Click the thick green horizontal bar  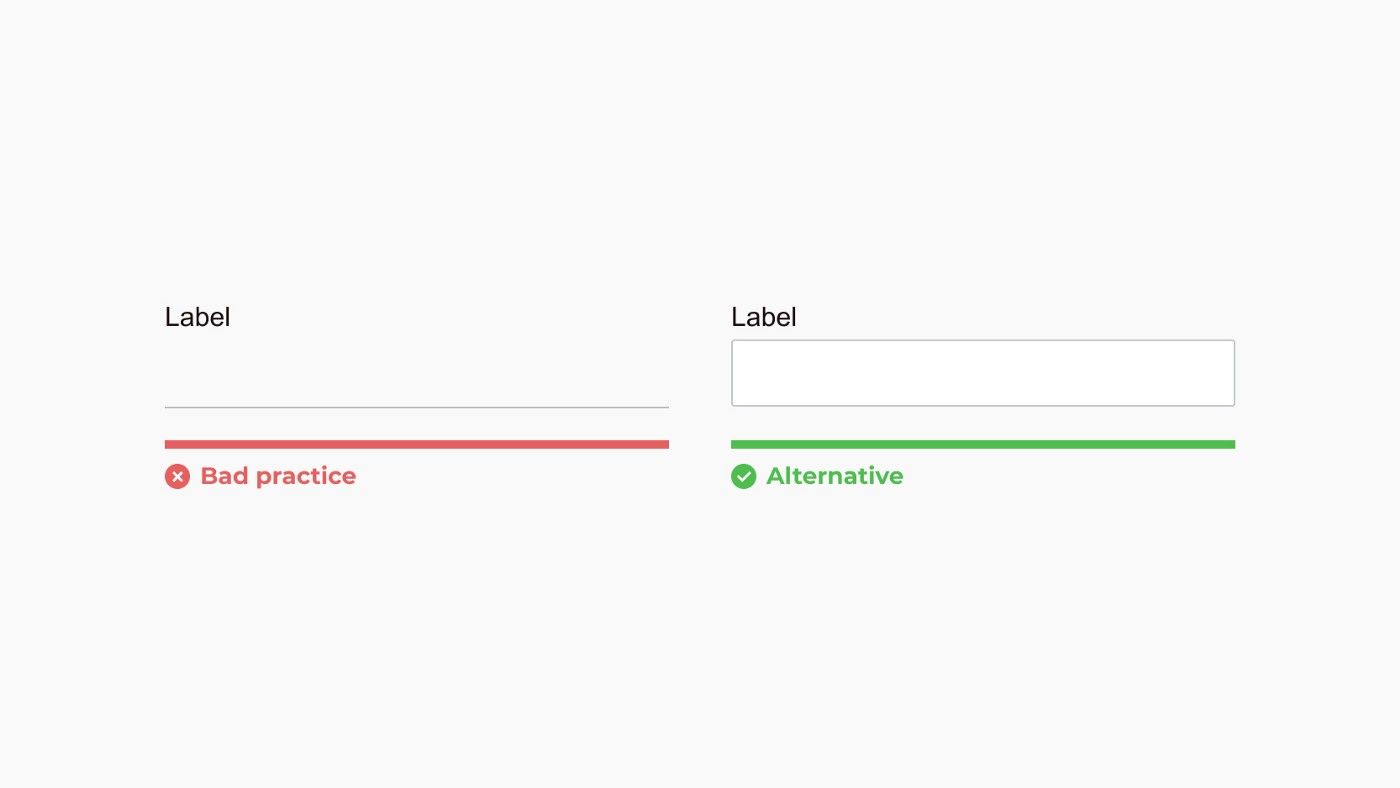(983, 444)
